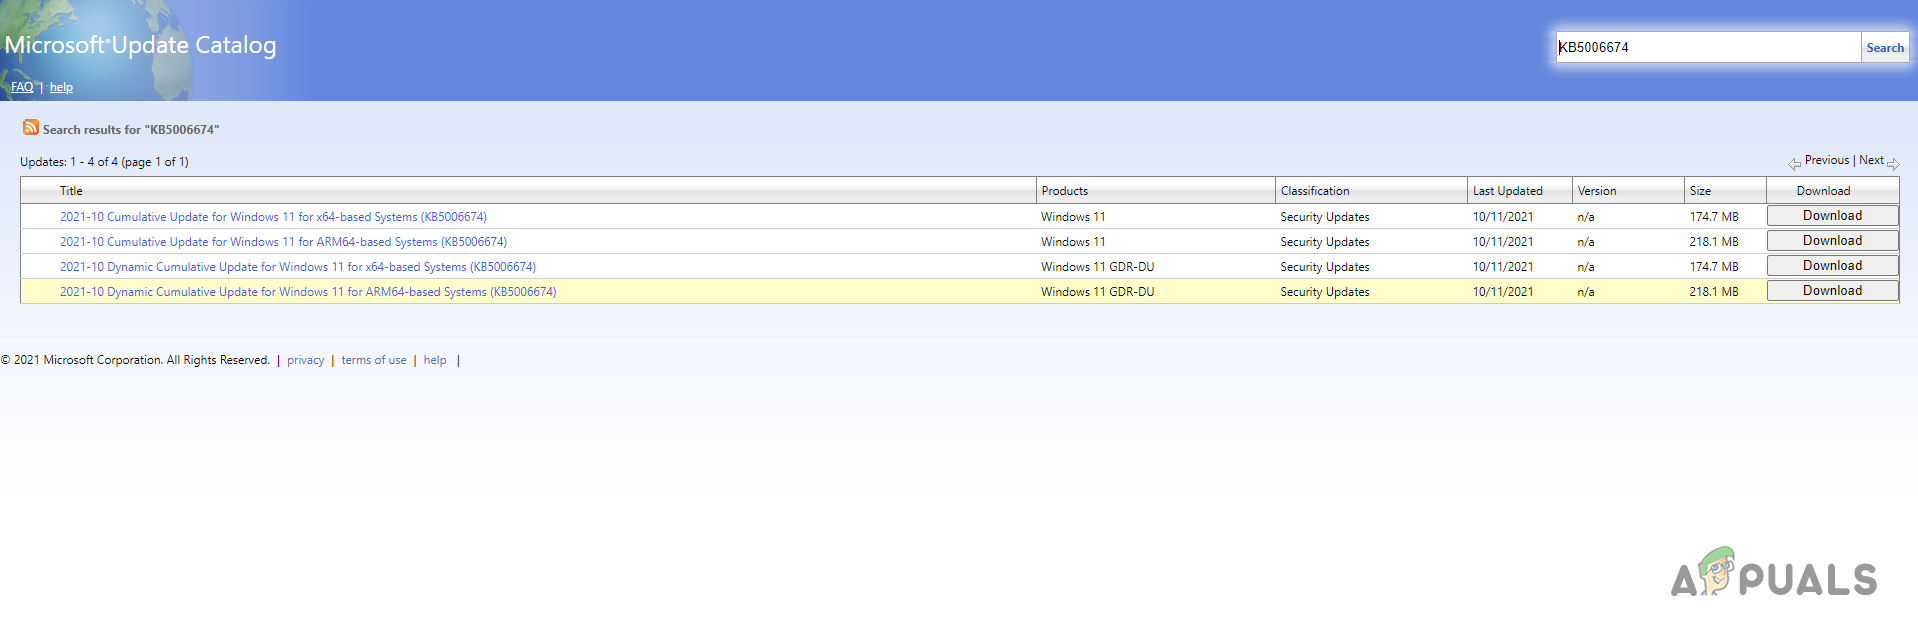Open the FAQ link

click(22, 87)
